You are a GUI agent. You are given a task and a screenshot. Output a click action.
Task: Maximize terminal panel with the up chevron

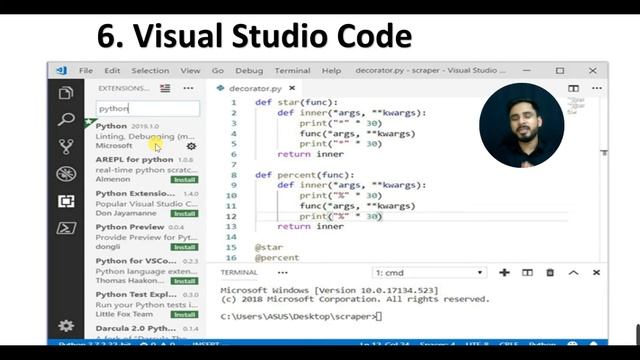point(573,273)
